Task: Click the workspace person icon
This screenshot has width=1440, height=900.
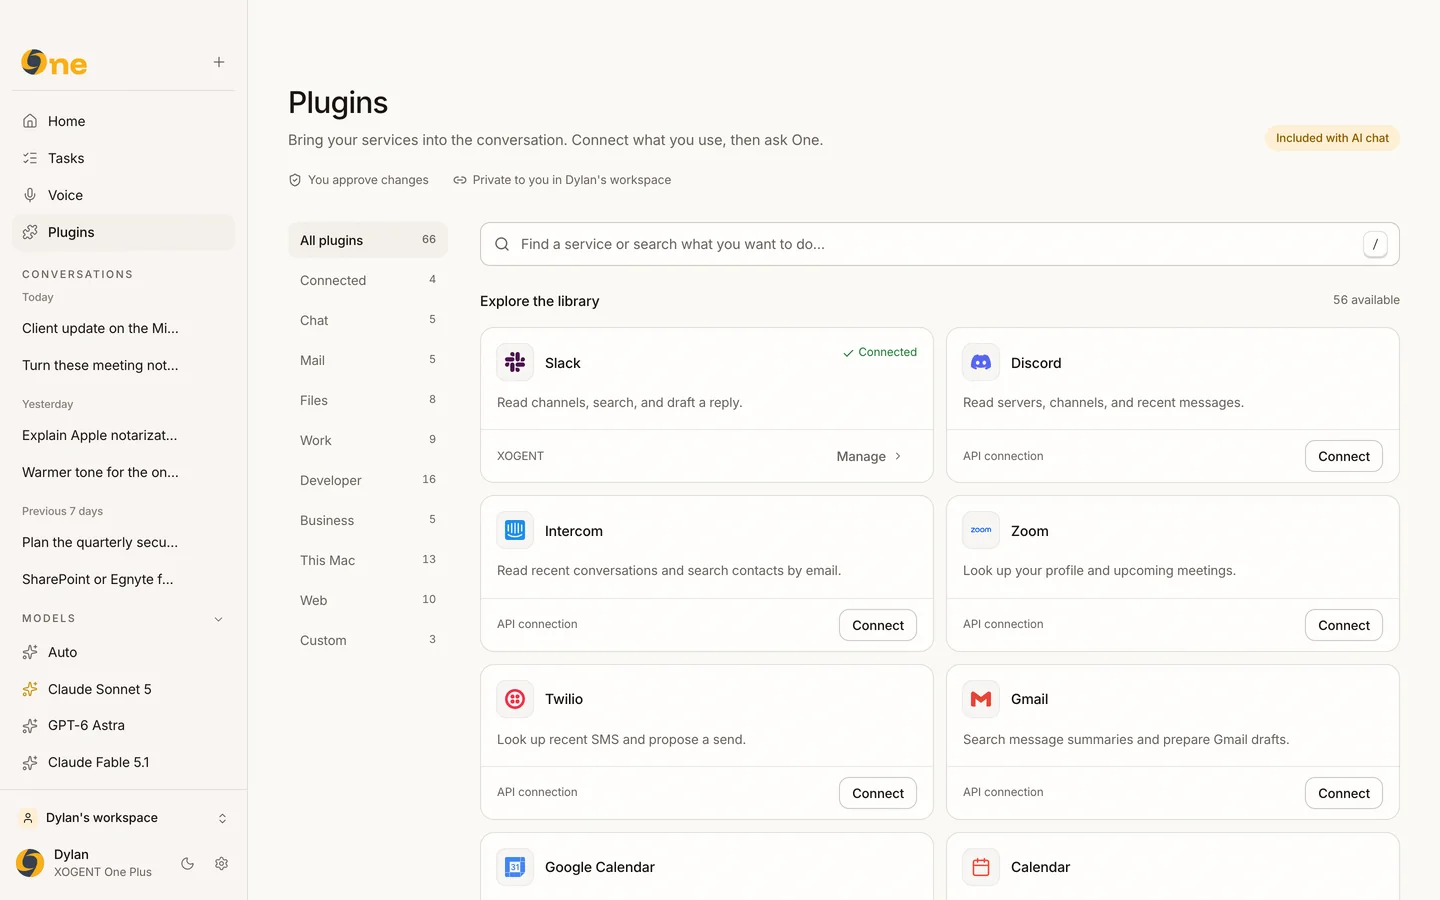Action: point(28,818)
